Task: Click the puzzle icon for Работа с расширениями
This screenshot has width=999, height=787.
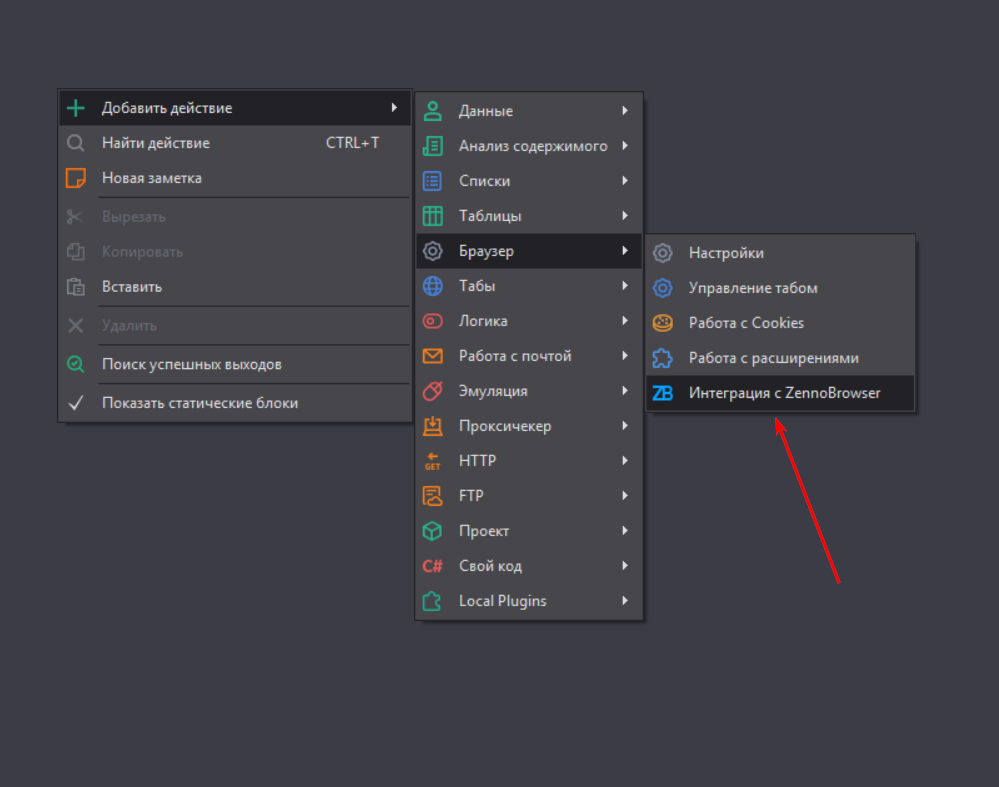Action: [x=662, y=358]
